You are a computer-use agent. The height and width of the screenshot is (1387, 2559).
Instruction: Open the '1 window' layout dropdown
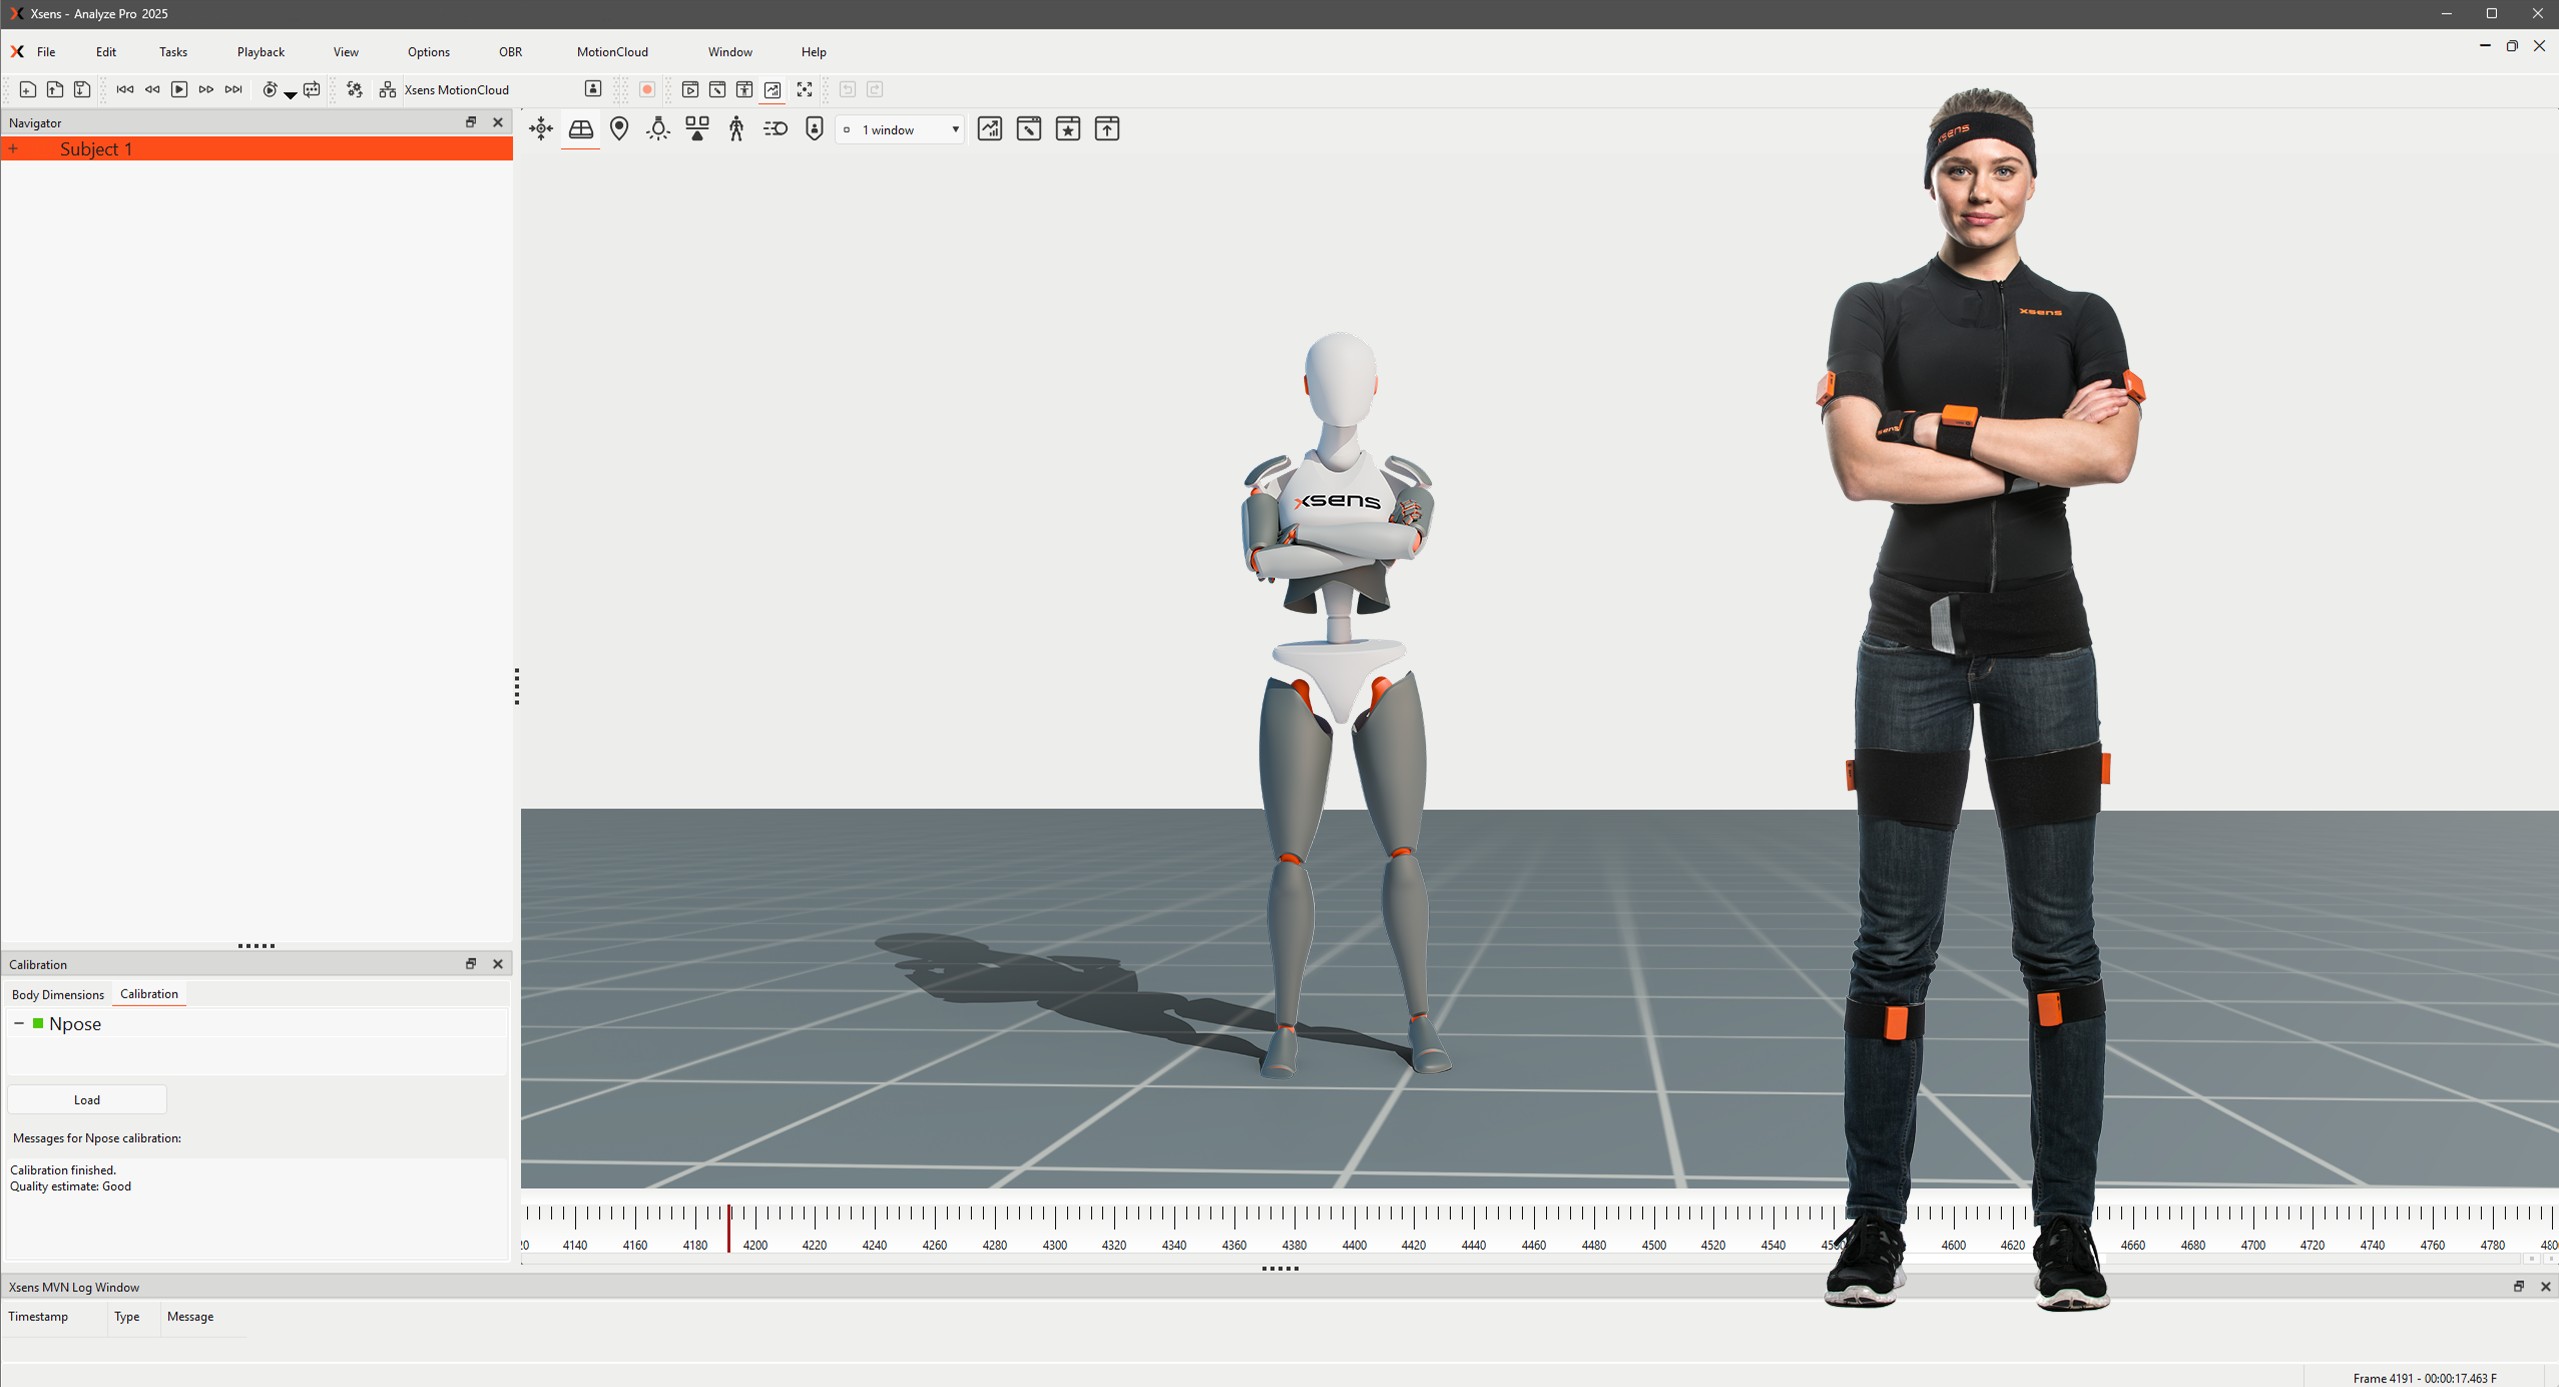[900, 130]
